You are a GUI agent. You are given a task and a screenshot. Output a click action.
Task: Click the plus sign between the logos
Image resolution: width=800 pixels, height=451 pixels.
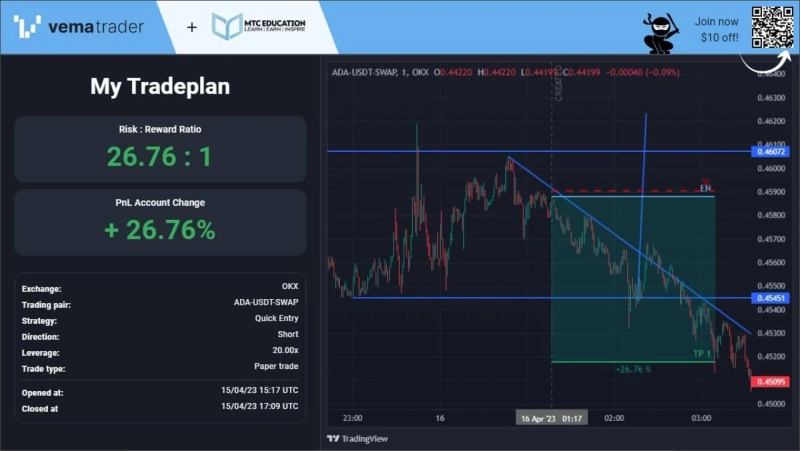pyautogui.click(x=192, y=27)
